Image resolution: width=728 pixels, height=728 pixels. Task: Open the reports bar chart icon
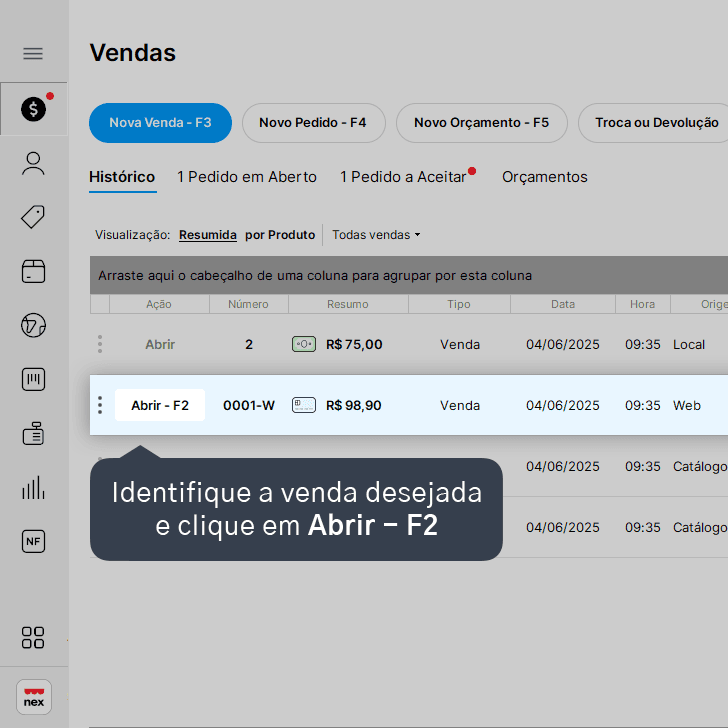(x=33, y=488)
